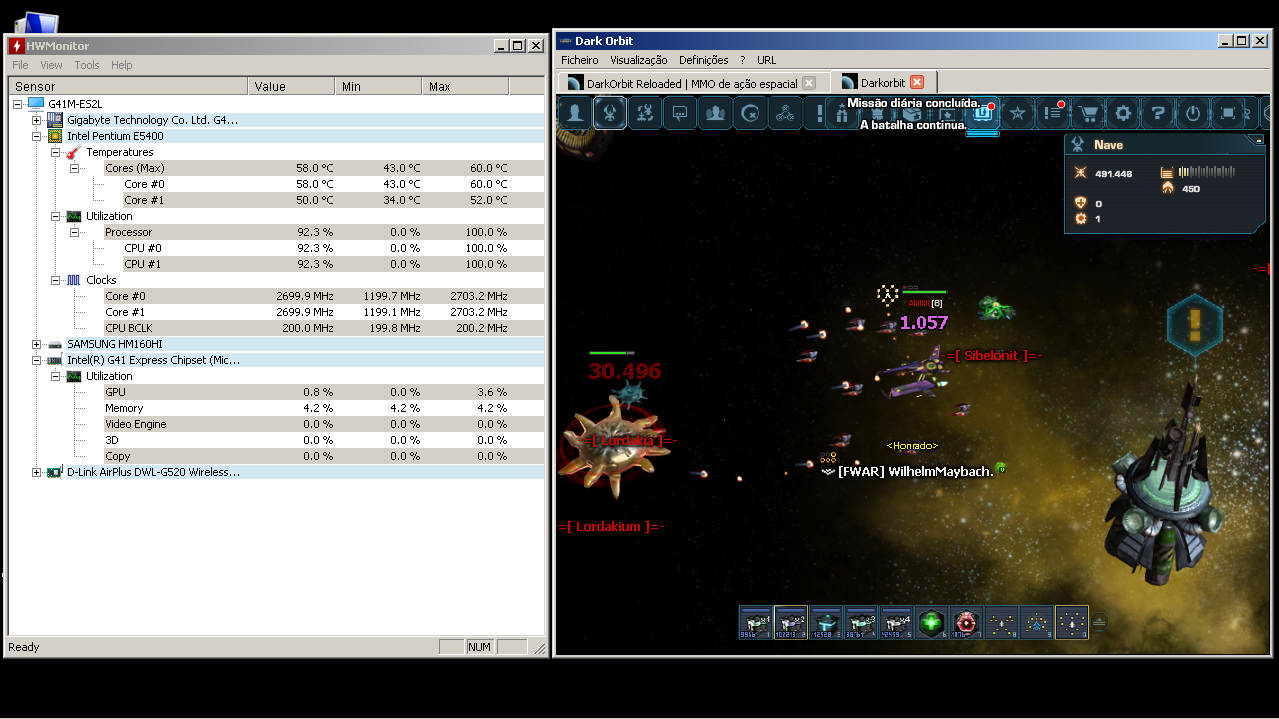Open the game settings gear icon
This screenshot has height=719, width=1279.
tap(1123, 113)
